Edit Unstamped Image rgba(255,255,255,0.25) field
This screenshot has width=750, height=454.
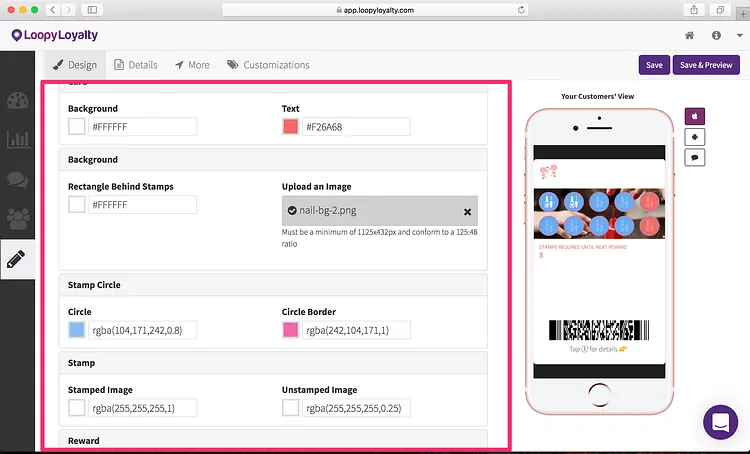[x=356, y=408]
